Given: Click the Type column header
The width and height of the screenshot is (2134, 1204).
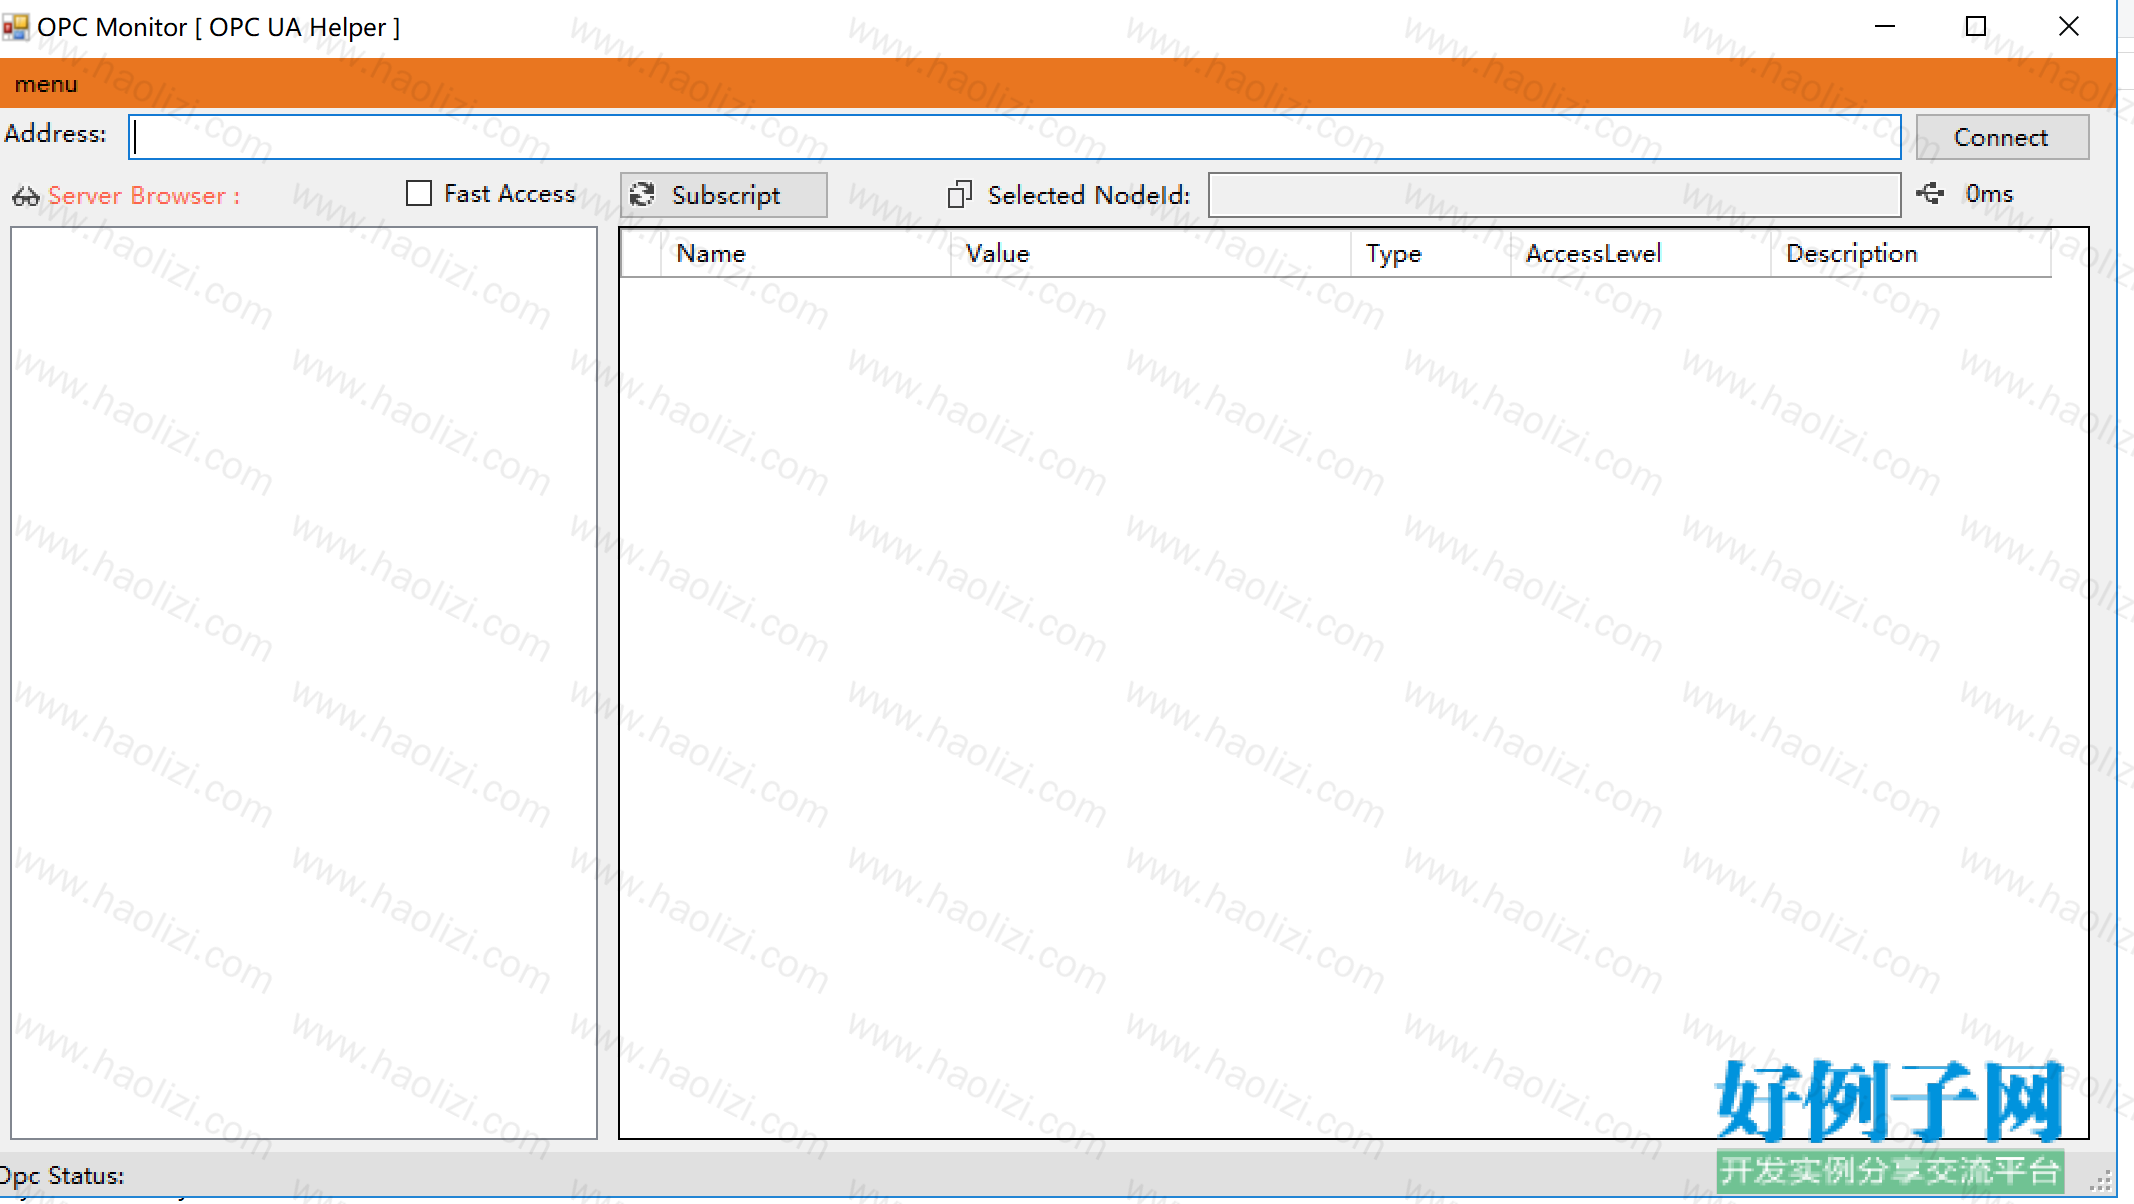Looking at the screenshot, I should [1430, 254].
